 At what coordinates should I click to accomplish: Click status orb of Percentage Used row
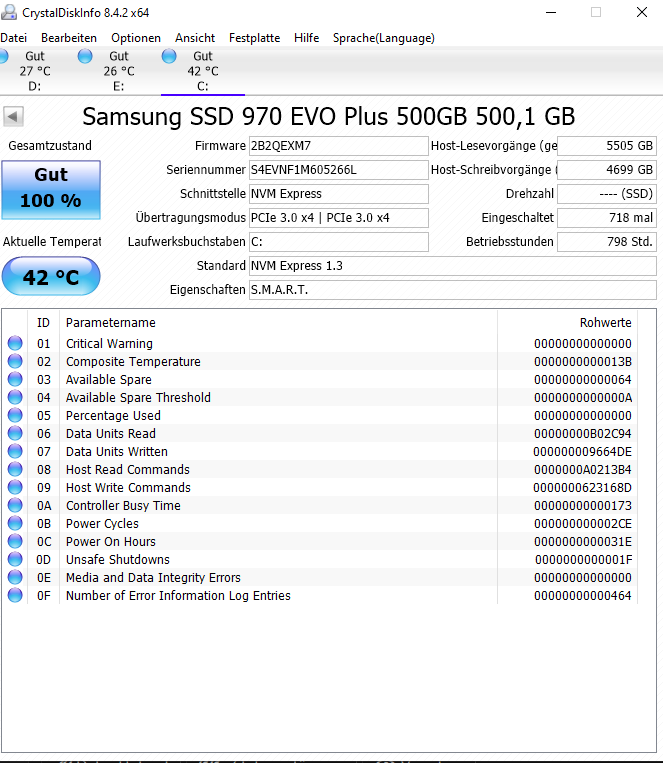pyautogui.click(x=15, y=415)
